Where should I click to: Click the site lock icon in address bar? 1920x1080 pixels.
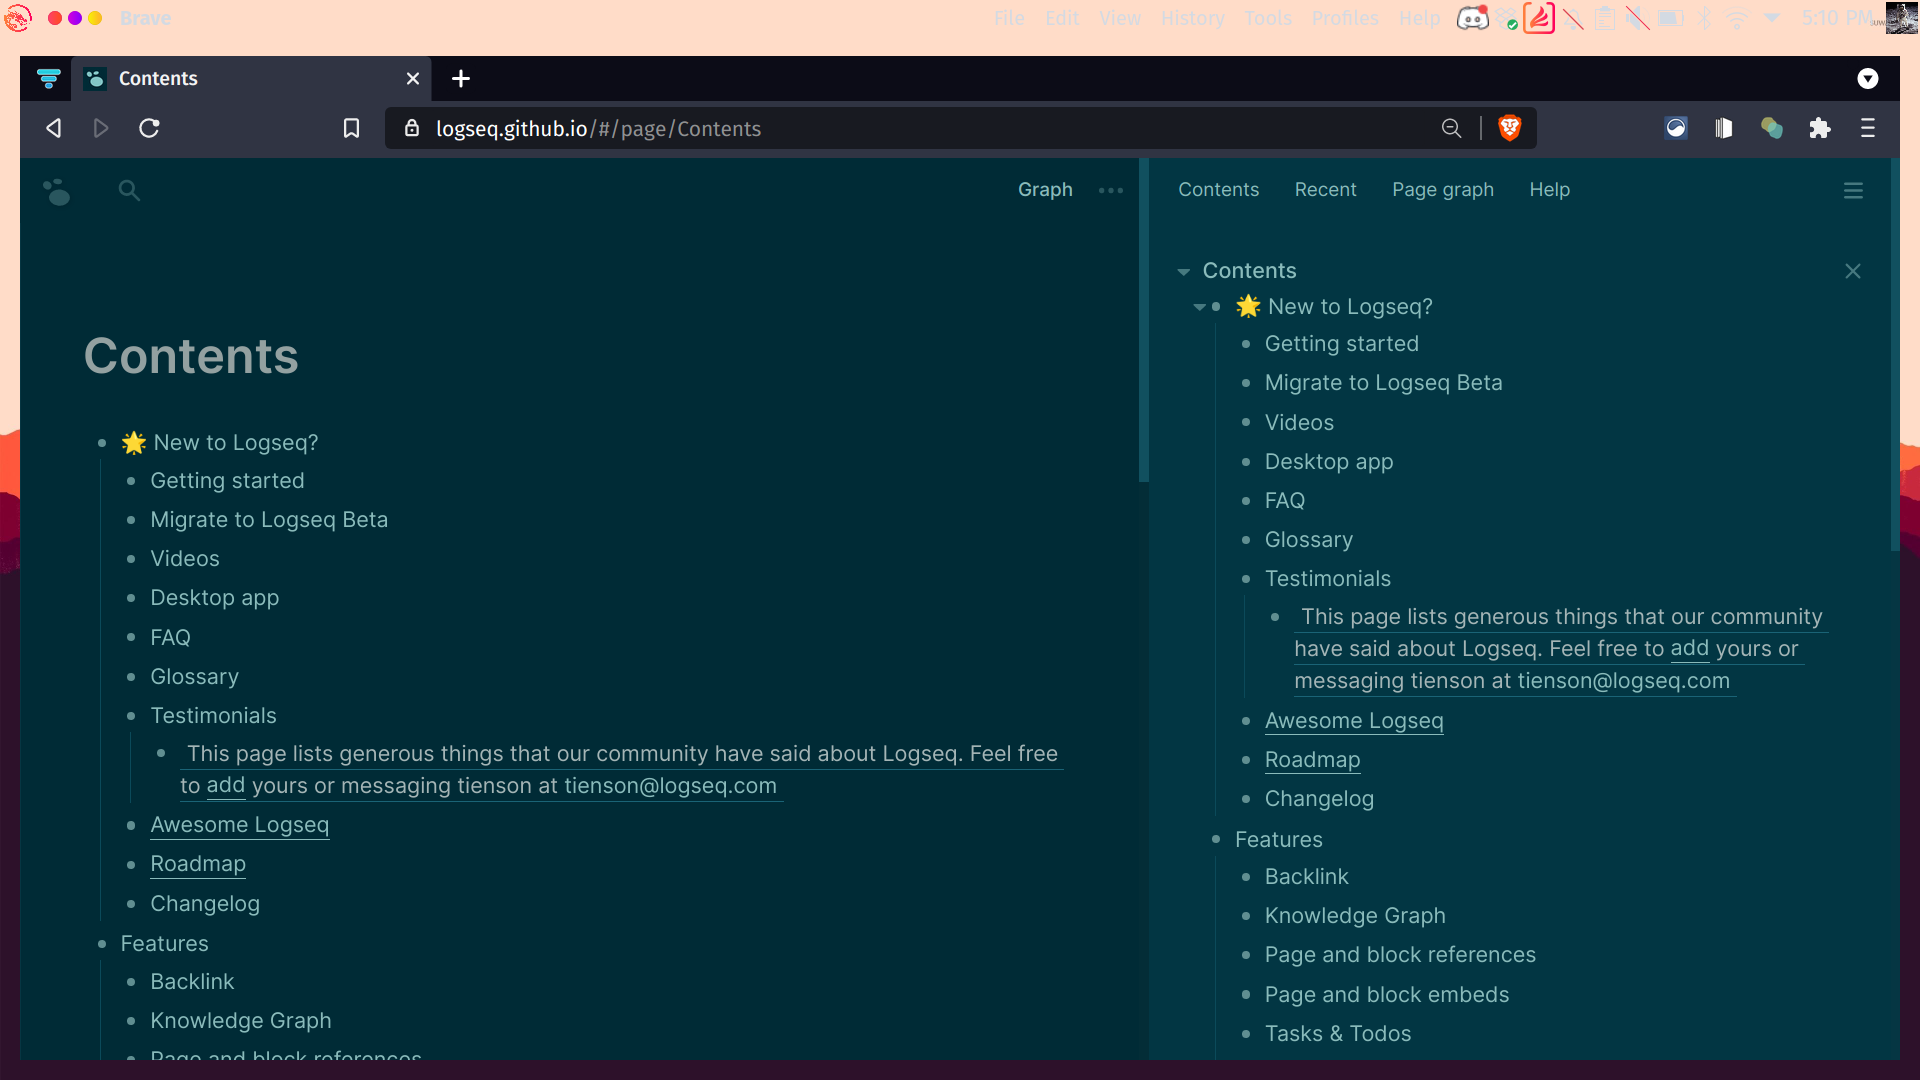pos(411,128)
